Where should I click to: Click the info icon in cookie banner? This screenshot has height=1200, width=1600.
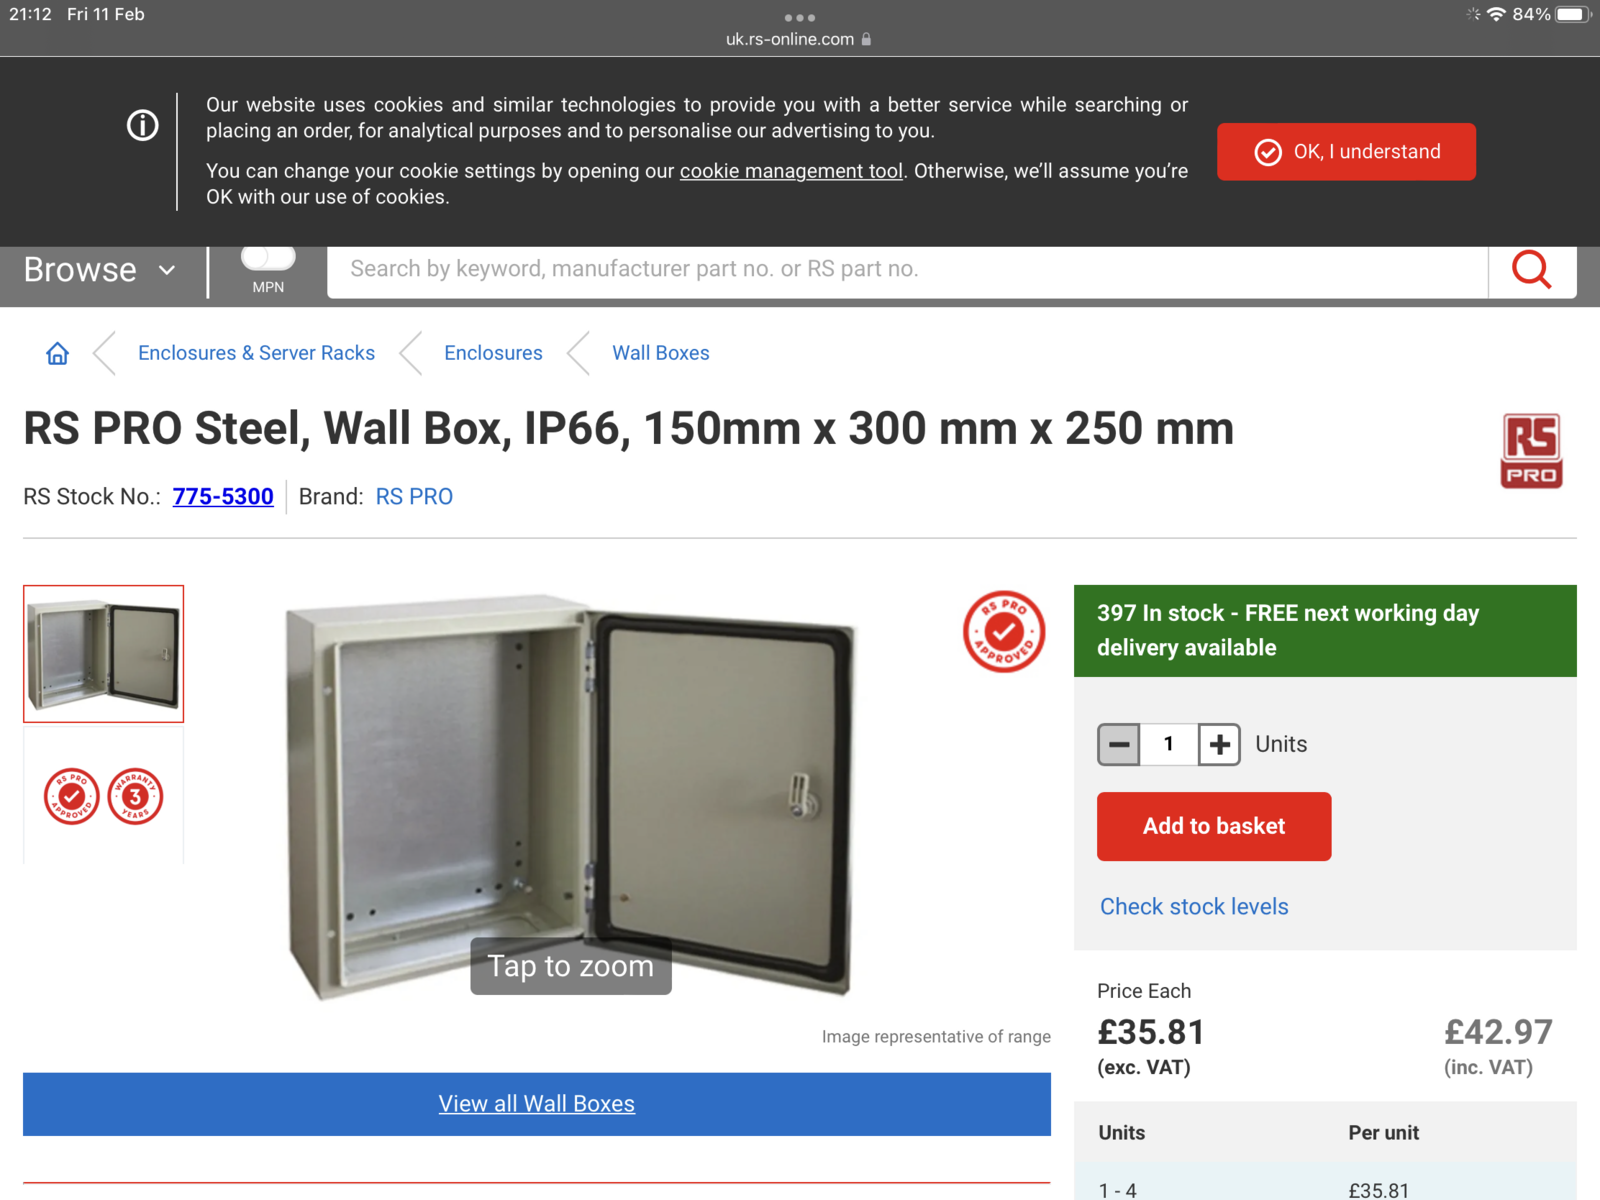(142, 126)
